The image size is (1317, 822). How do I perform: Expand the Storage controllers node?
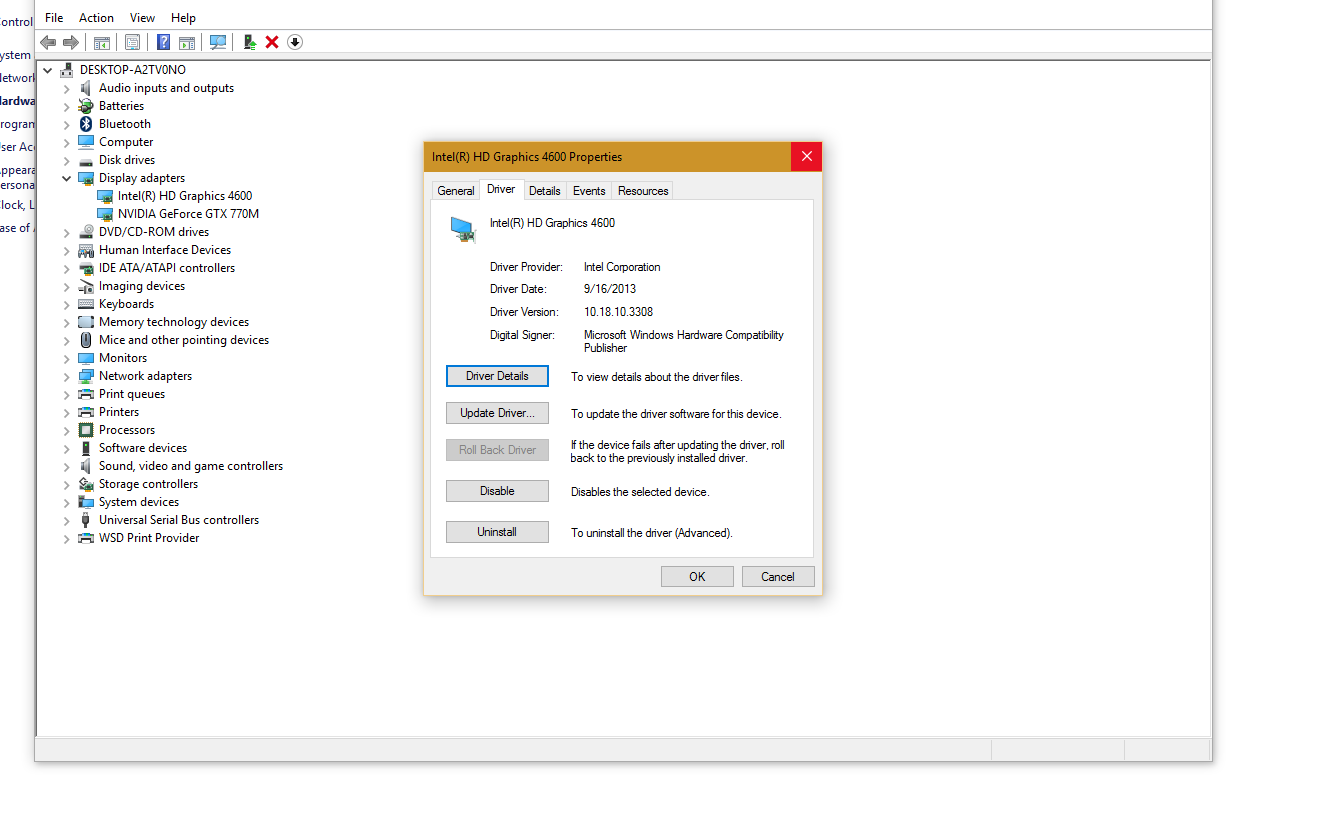(67, 484)
